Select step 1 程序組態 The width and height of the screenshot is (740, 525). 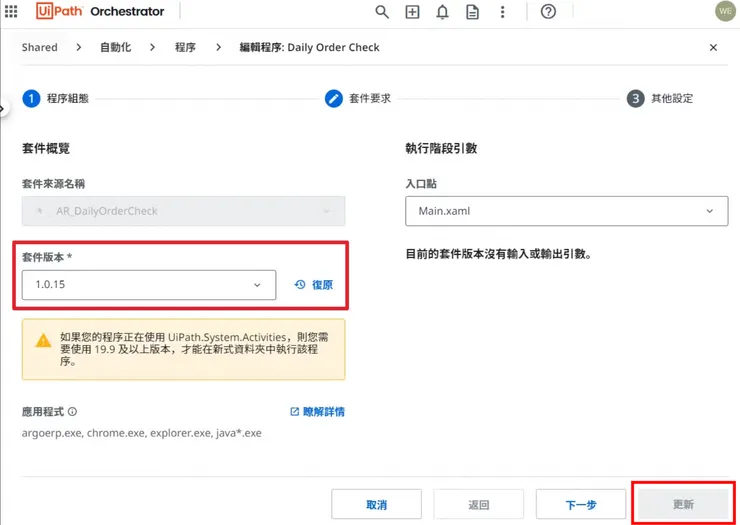(56, 99)
